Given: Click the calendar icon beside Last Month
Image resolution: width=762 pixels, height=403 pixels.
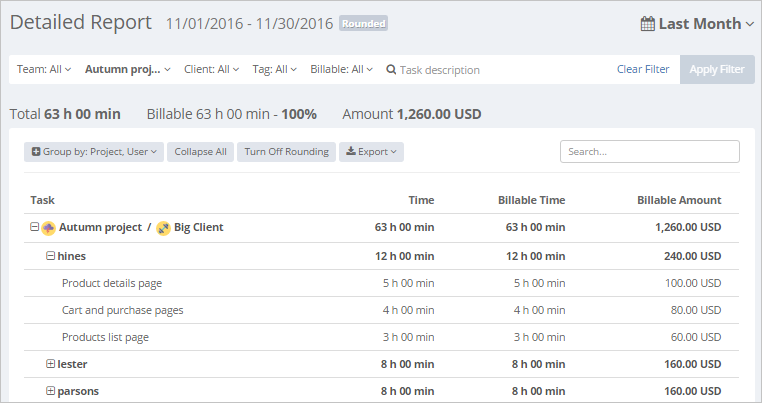Looking at the screenshot, I should coord(647,23).
